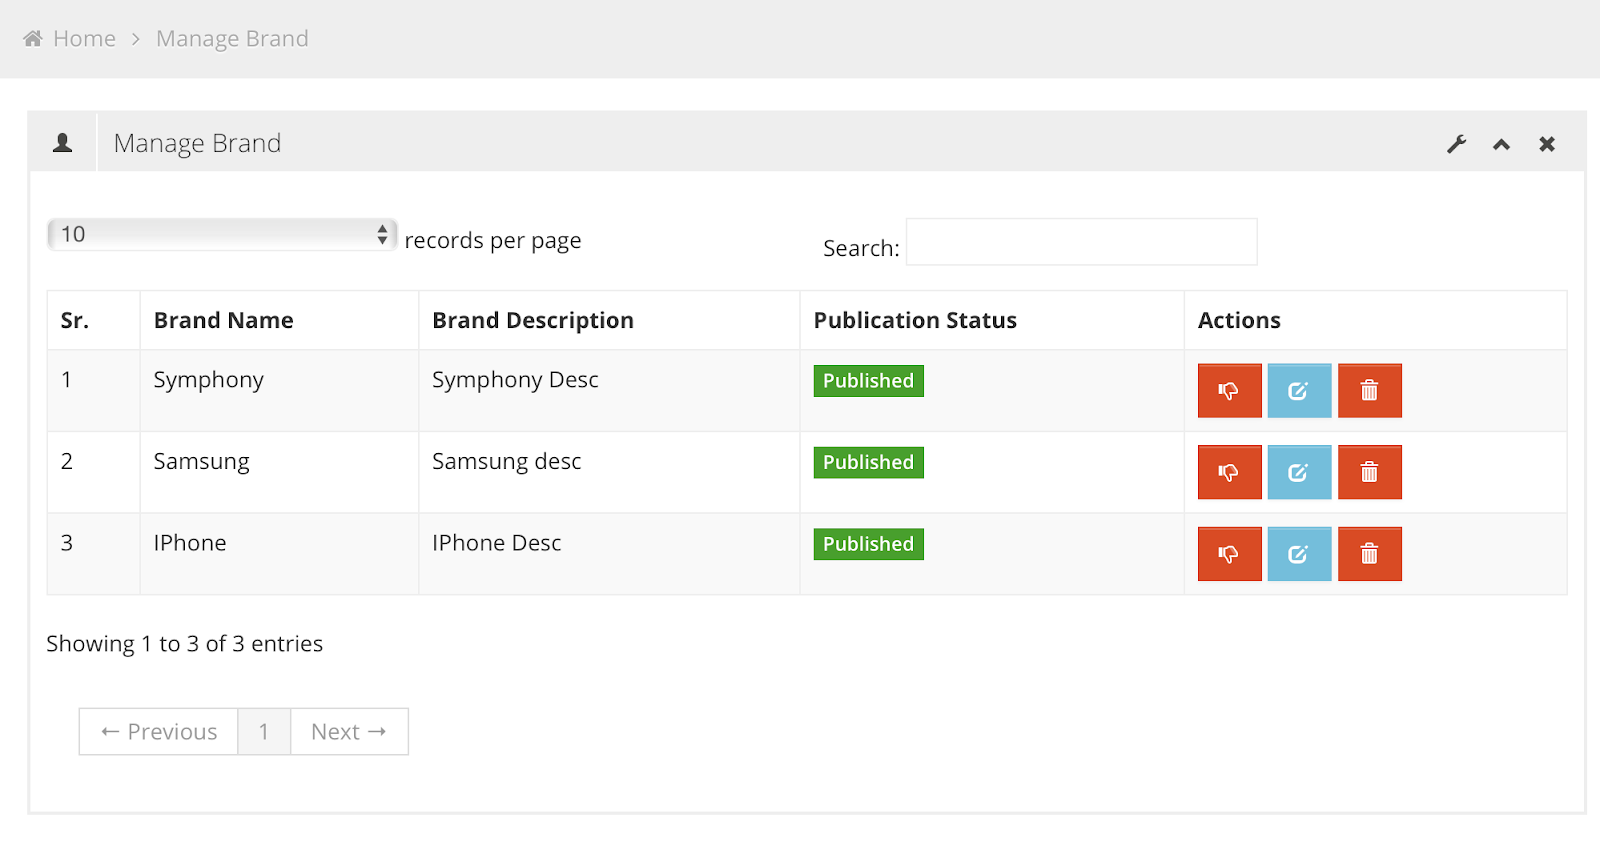Click the Actions column header
Image resolution: width=1600 pixels, height=850 pixels.
point(1375,320)
